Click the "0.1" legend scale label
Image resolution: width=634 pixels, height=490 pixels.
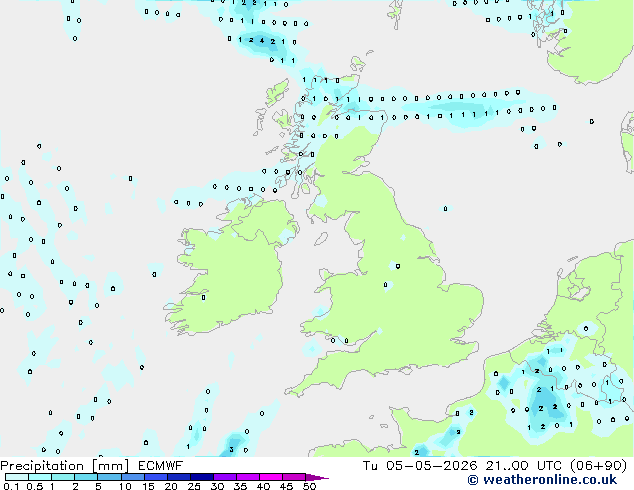tap(11, 486)
